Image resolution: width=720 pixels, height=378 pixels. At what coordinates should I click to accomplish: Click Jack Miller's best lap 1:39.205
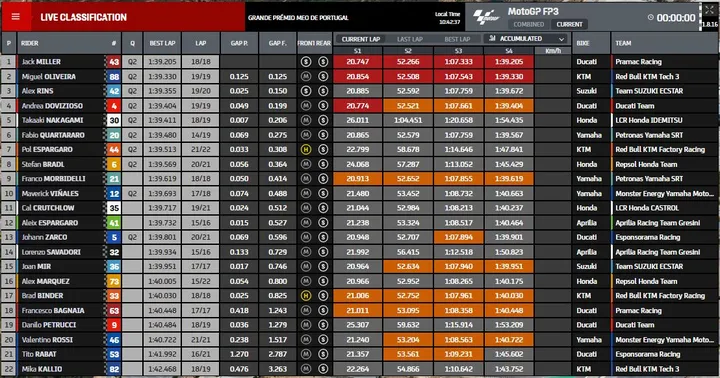coord(162,62)
